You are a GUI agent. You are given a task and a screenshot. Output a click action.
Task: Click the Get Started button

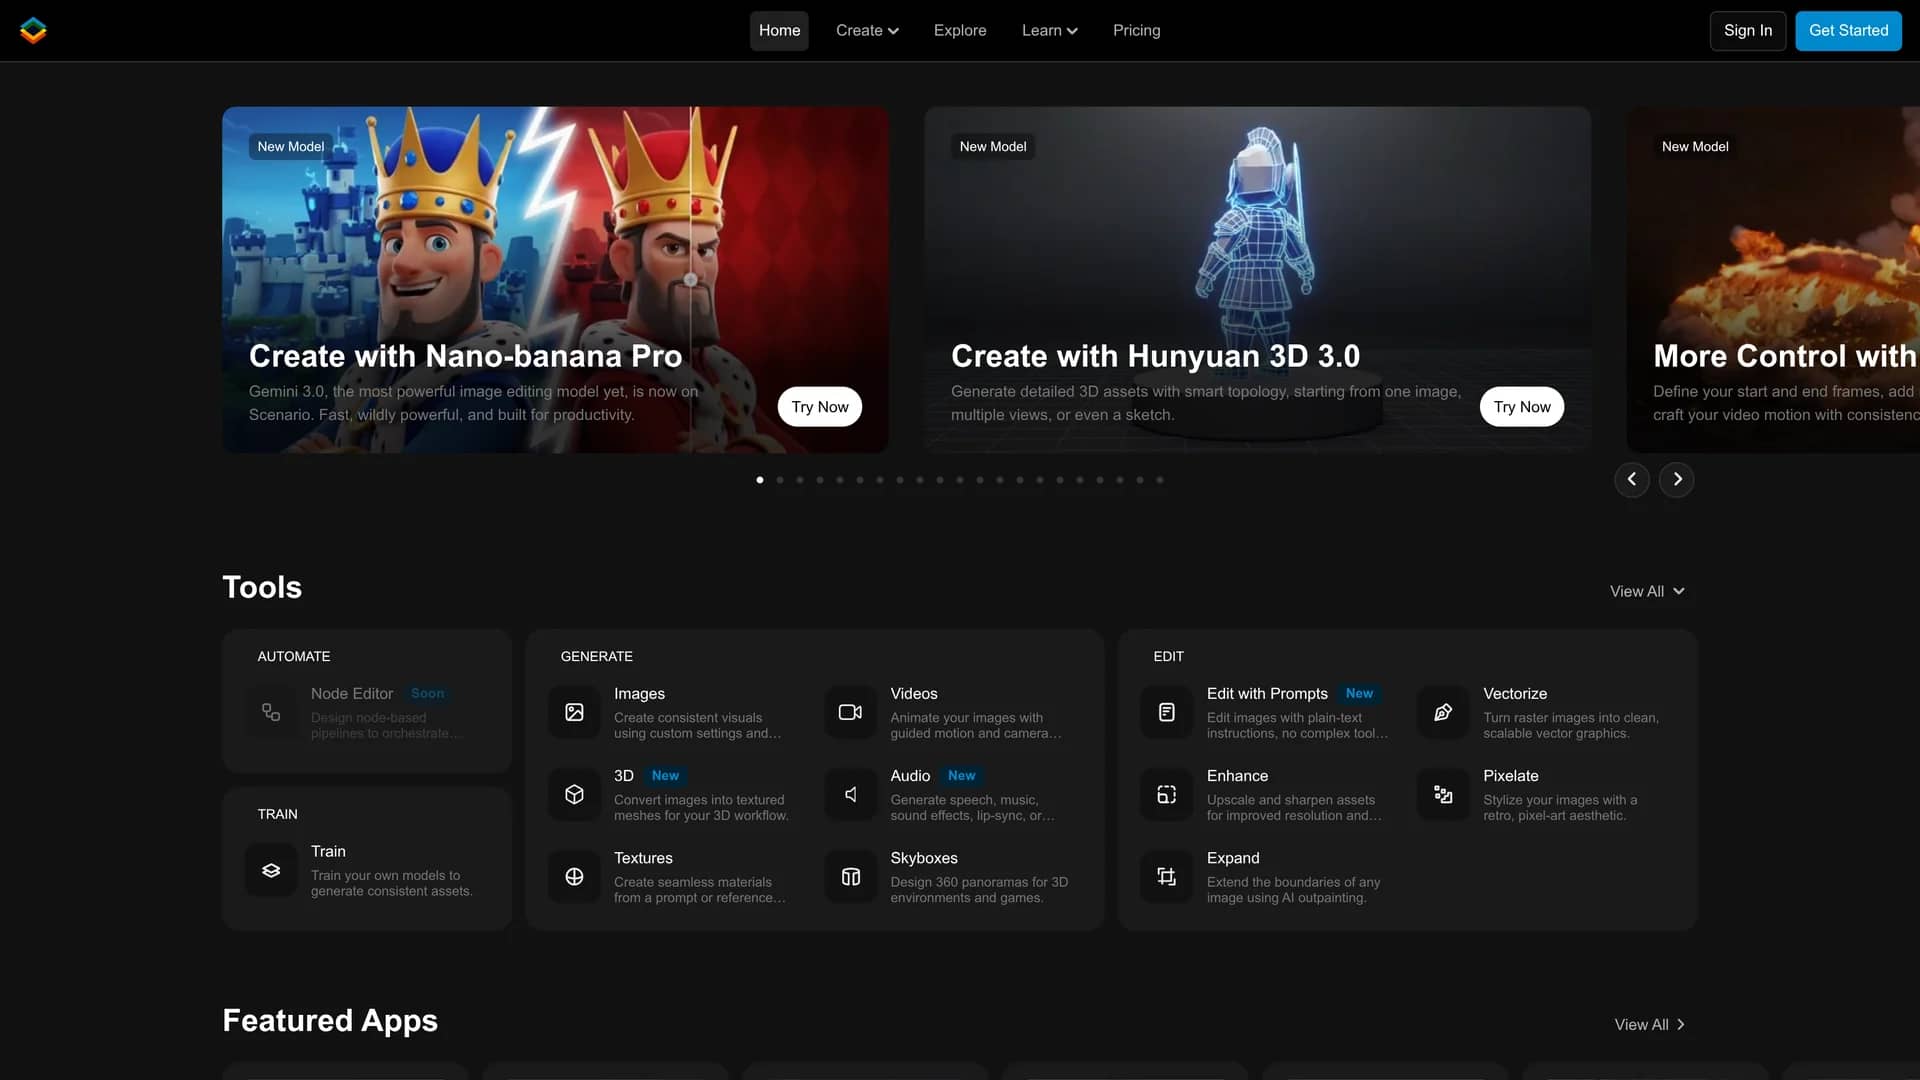(x=1848, y=30)
